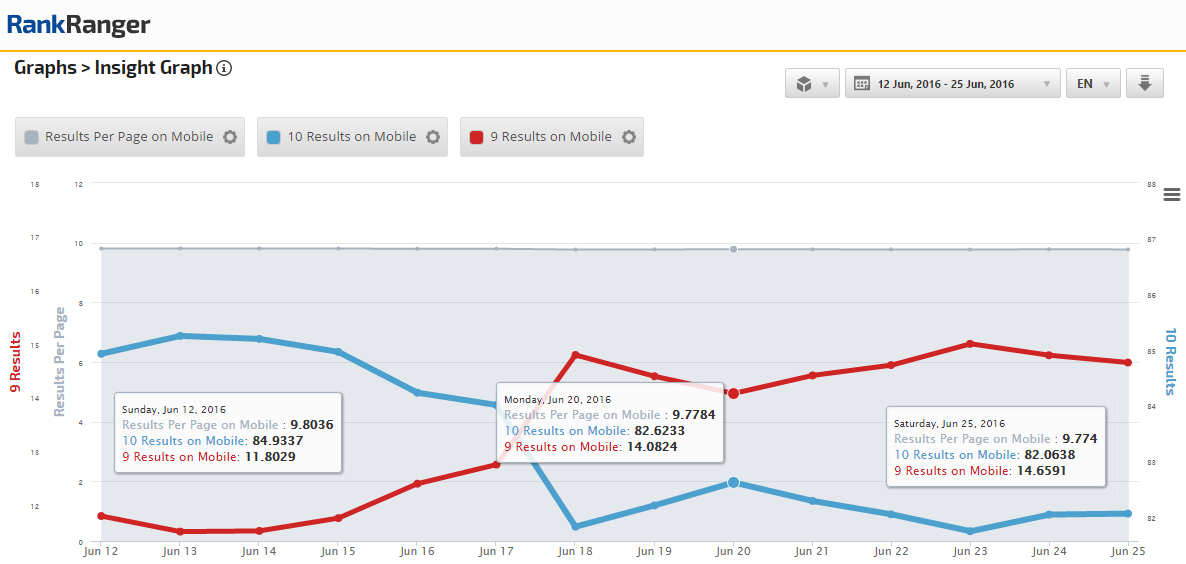Click gray swatch of Results Per Page legend
1186x564 pixels.
click(x=31, y=138)
